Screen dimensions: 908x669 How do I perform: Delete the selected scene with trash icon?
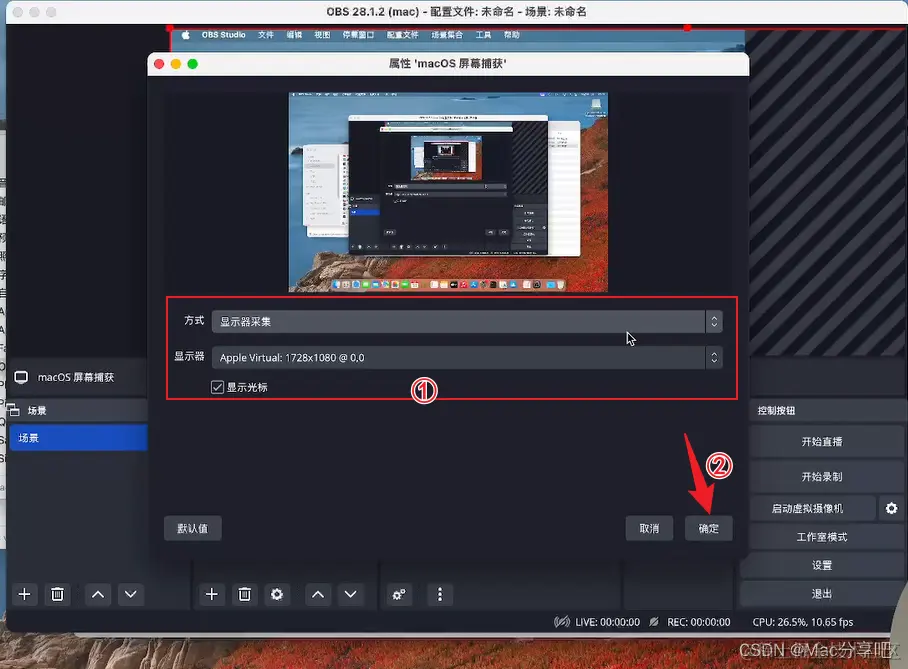57,594
